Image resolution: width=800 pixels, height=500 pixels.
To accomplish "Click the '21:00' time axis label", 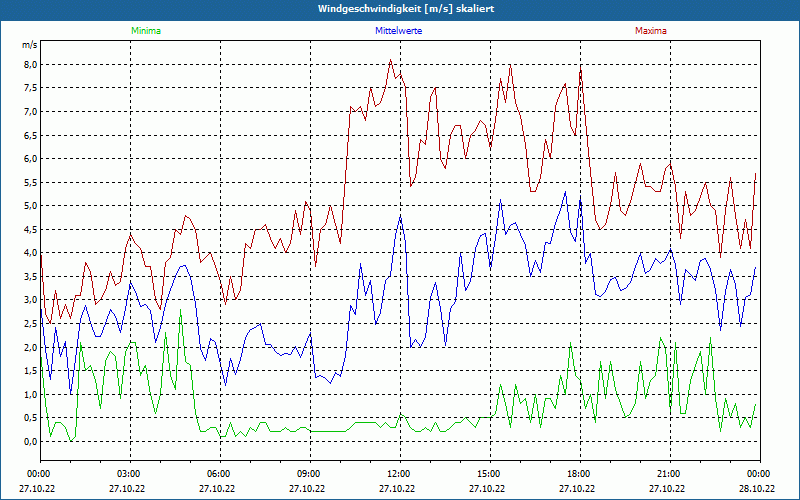I will click(669, 474).
